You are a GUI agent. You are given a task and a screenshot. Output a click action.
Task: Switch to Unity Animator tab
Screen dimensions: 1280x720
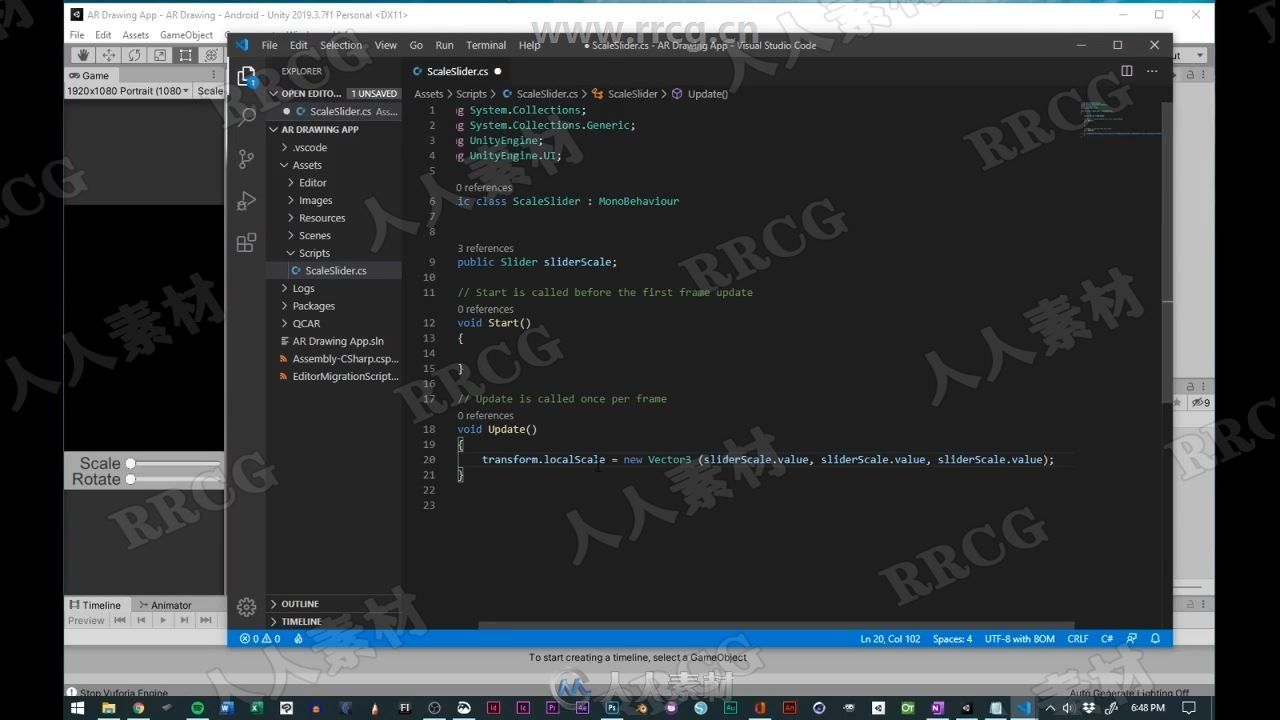pyautogui.click(x=165, y=605)
